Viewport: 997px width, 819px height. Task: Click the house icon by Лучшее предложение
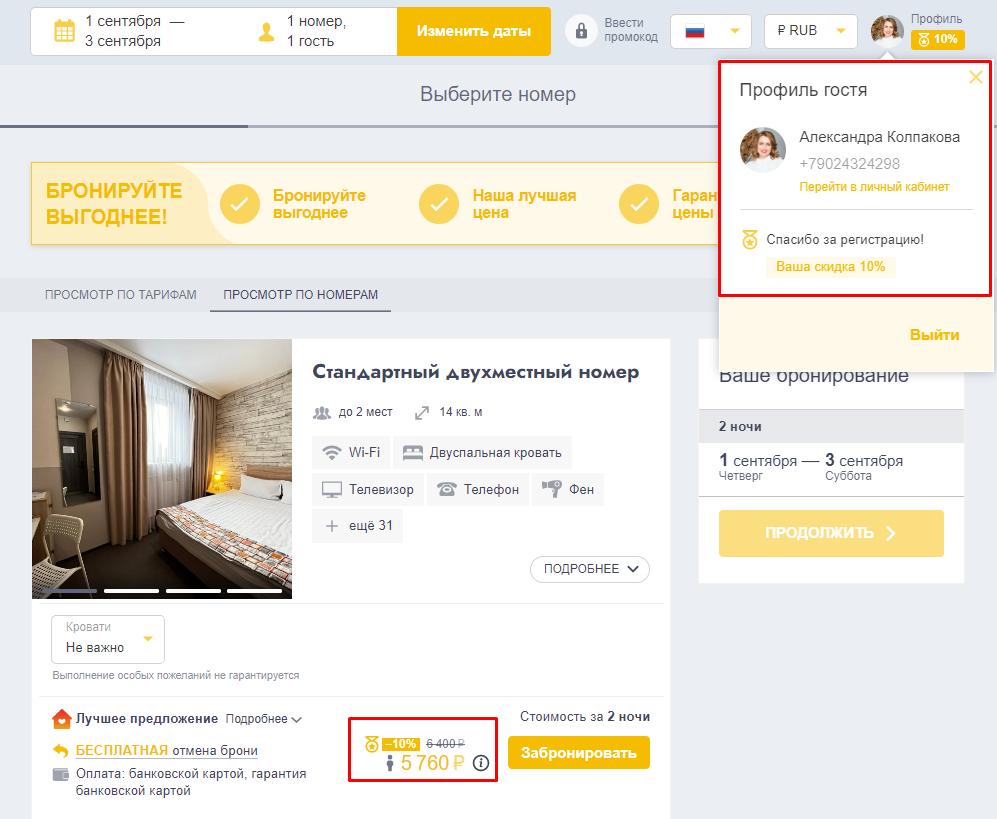tap(61, 719)
